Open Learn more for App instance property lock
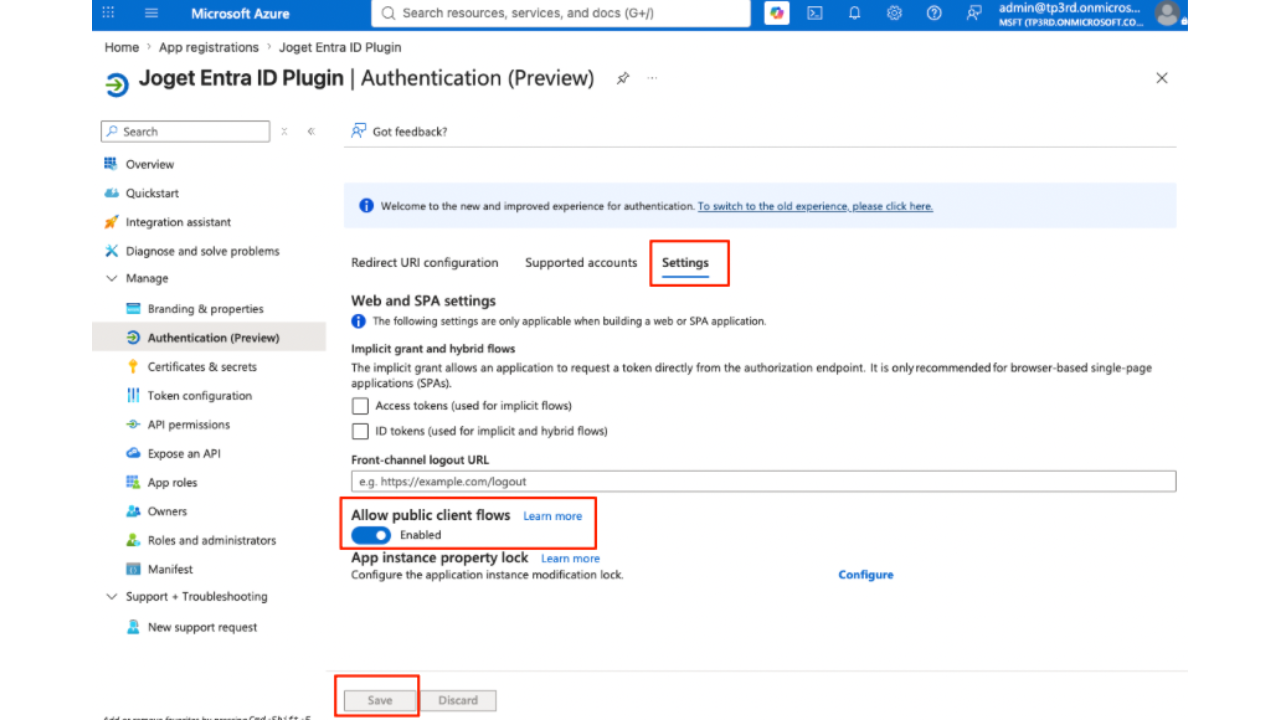 (x=570, y=558)
